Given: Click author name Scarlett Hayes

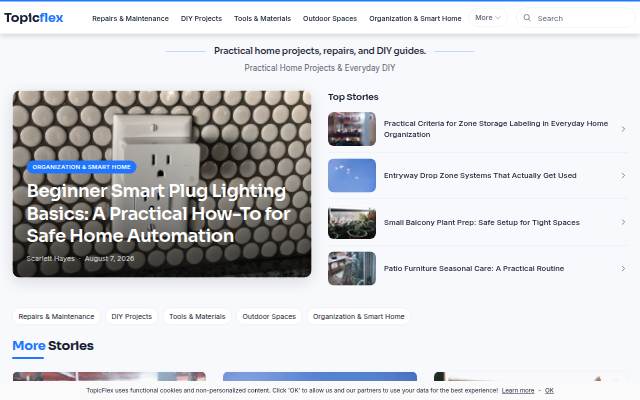Looking at the screenshot, I should point(51,258).
